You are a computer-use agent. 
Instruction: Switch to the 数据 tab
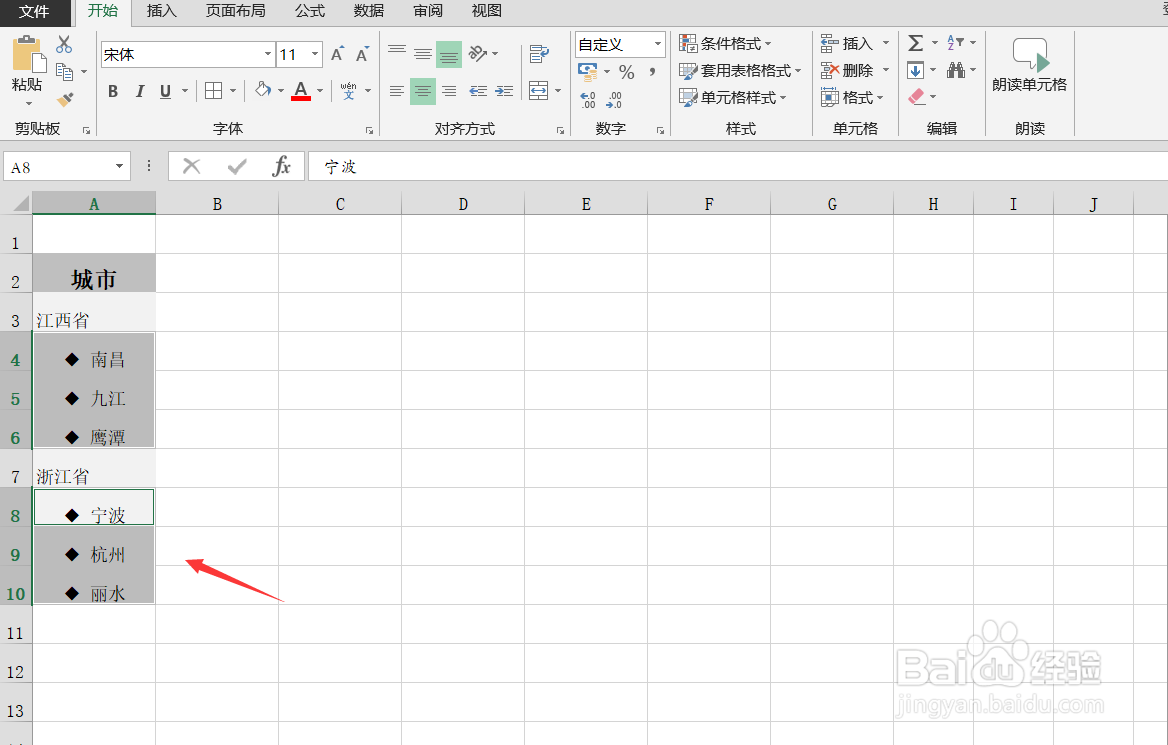point(369,11)
